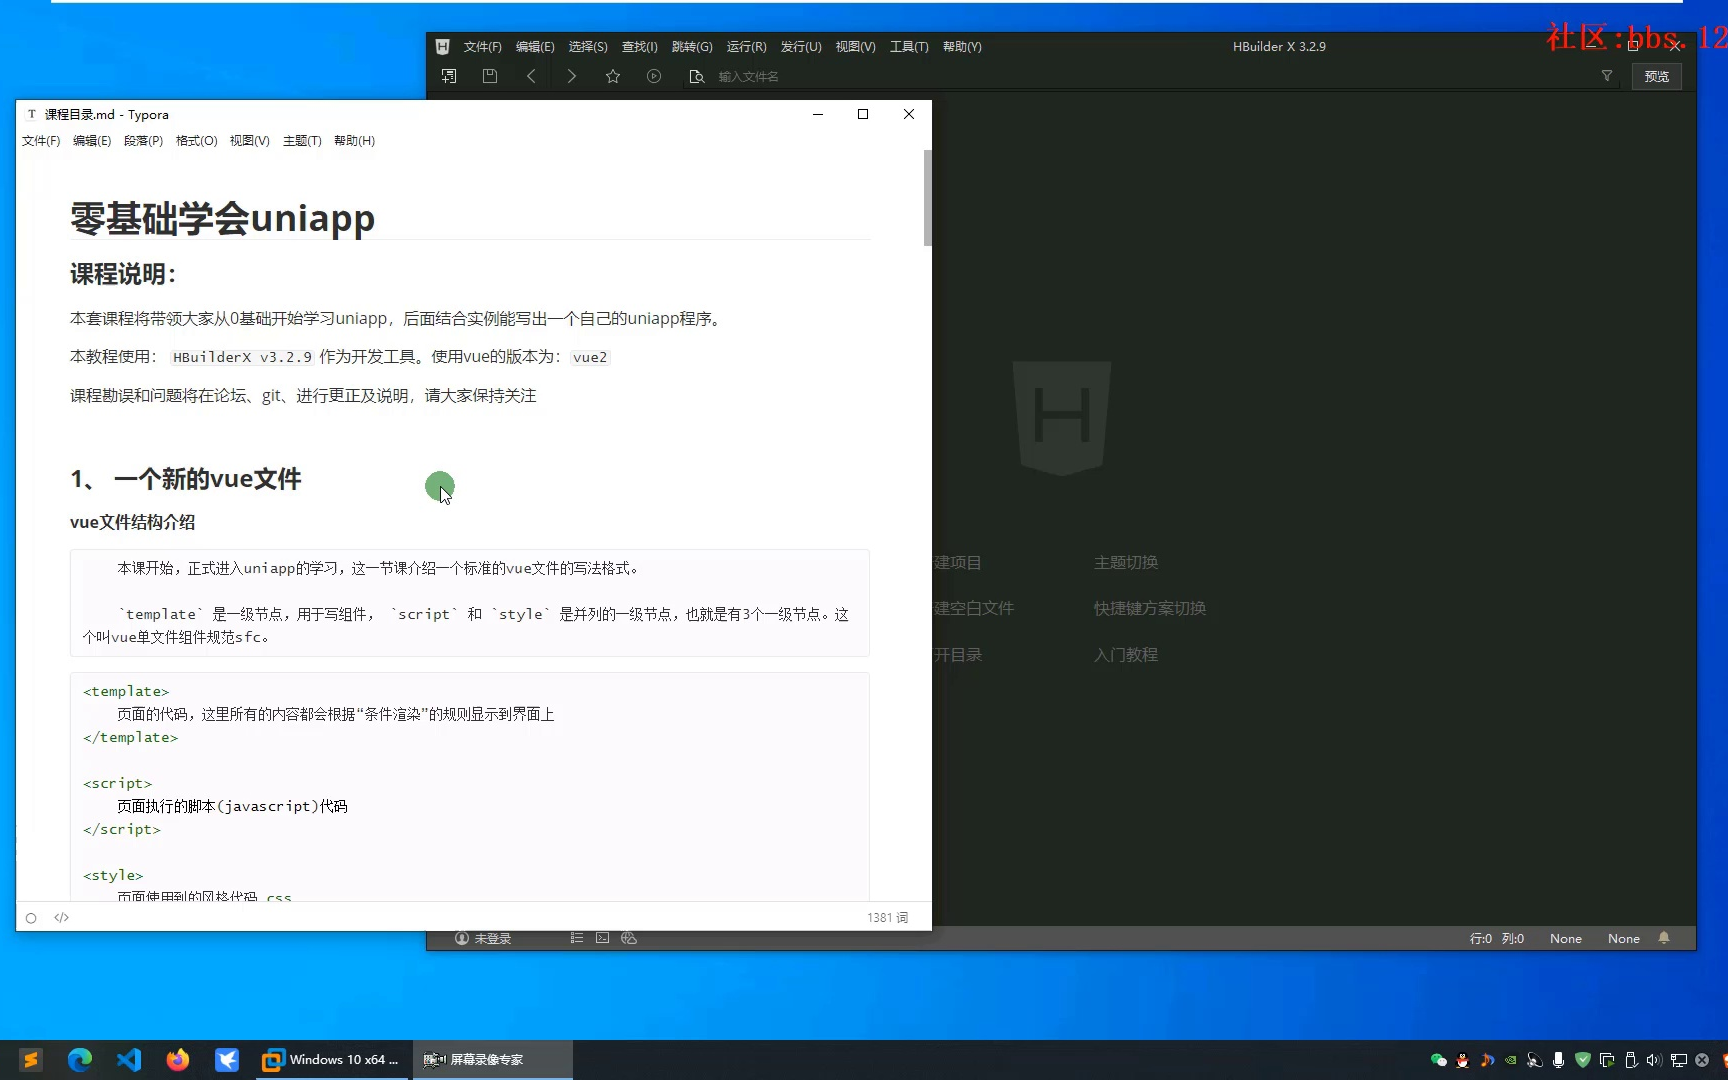Screen dimensions: 1728x1080
Task: Click NVIDIA icon in system tray
Action: coord(1511,1060)
